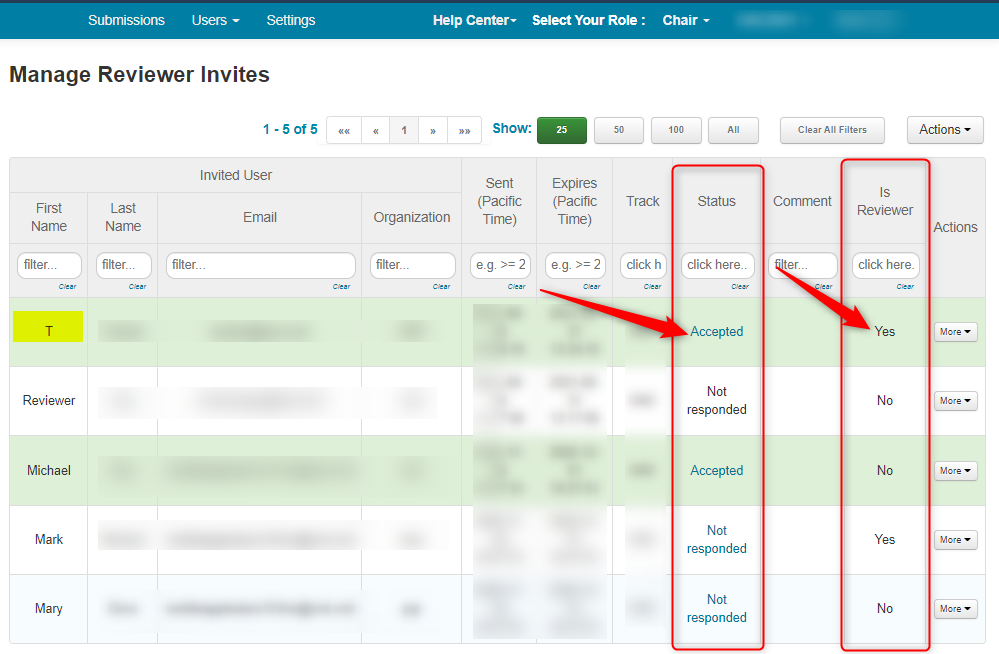The width and height of the screenshot is (999, 654).
Task: Clear the First Name filter
Action: [x=68, y=287]
